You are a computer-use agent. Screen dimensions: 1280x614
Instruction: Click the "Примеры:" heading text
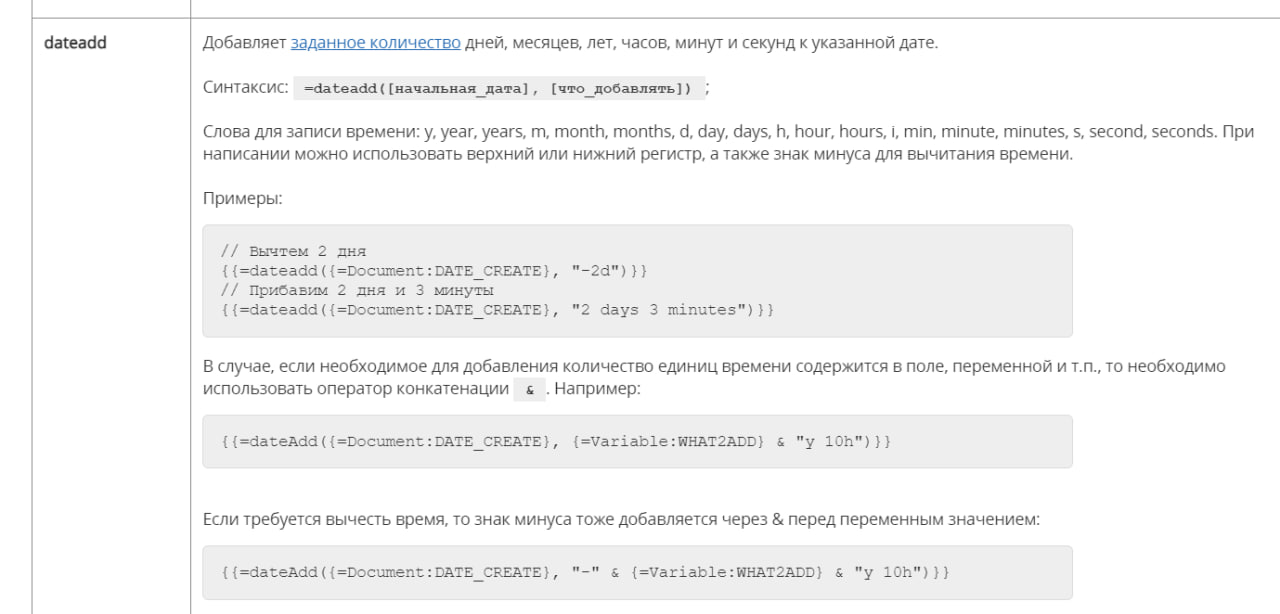(x=242, y=198)
